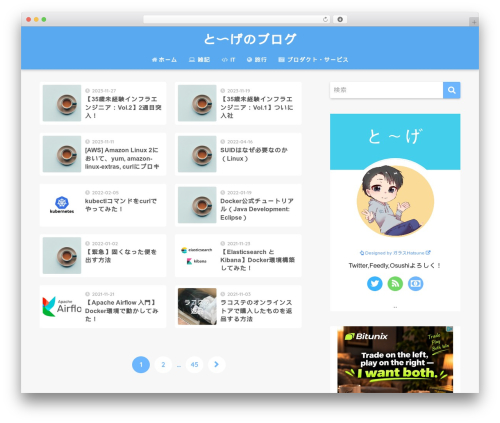Click coffee thumbnail of AWS Amazon Linux article
This screenshot has height=423, width=500.
coord(62,154)
